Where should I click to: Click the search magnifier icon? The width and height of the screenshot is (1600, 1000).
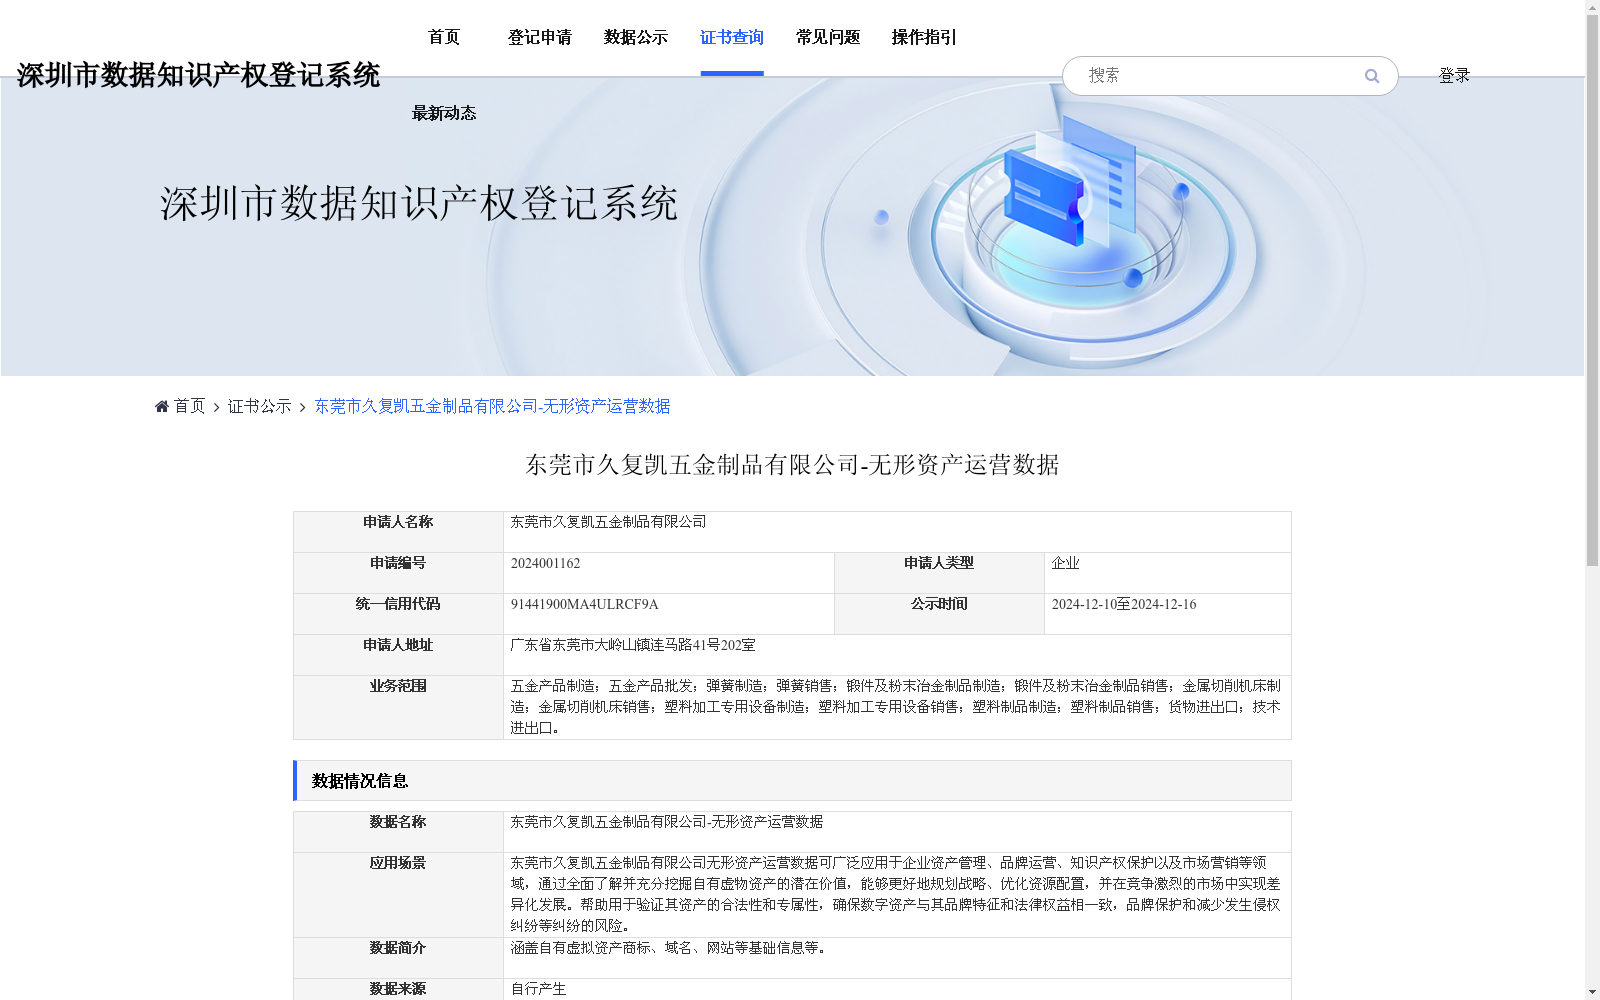1372,76
